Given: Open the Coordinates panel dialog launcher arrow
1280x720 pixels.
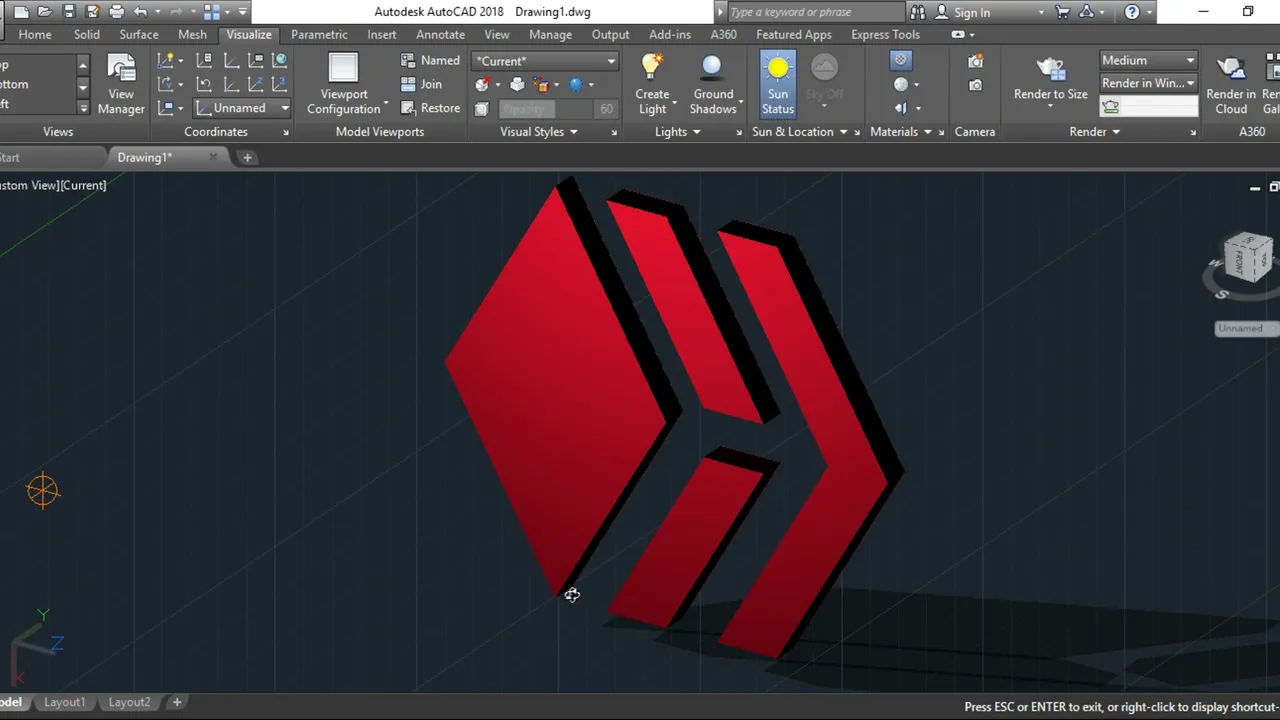Looking at the screenshot, I should [x=286, y=133].
